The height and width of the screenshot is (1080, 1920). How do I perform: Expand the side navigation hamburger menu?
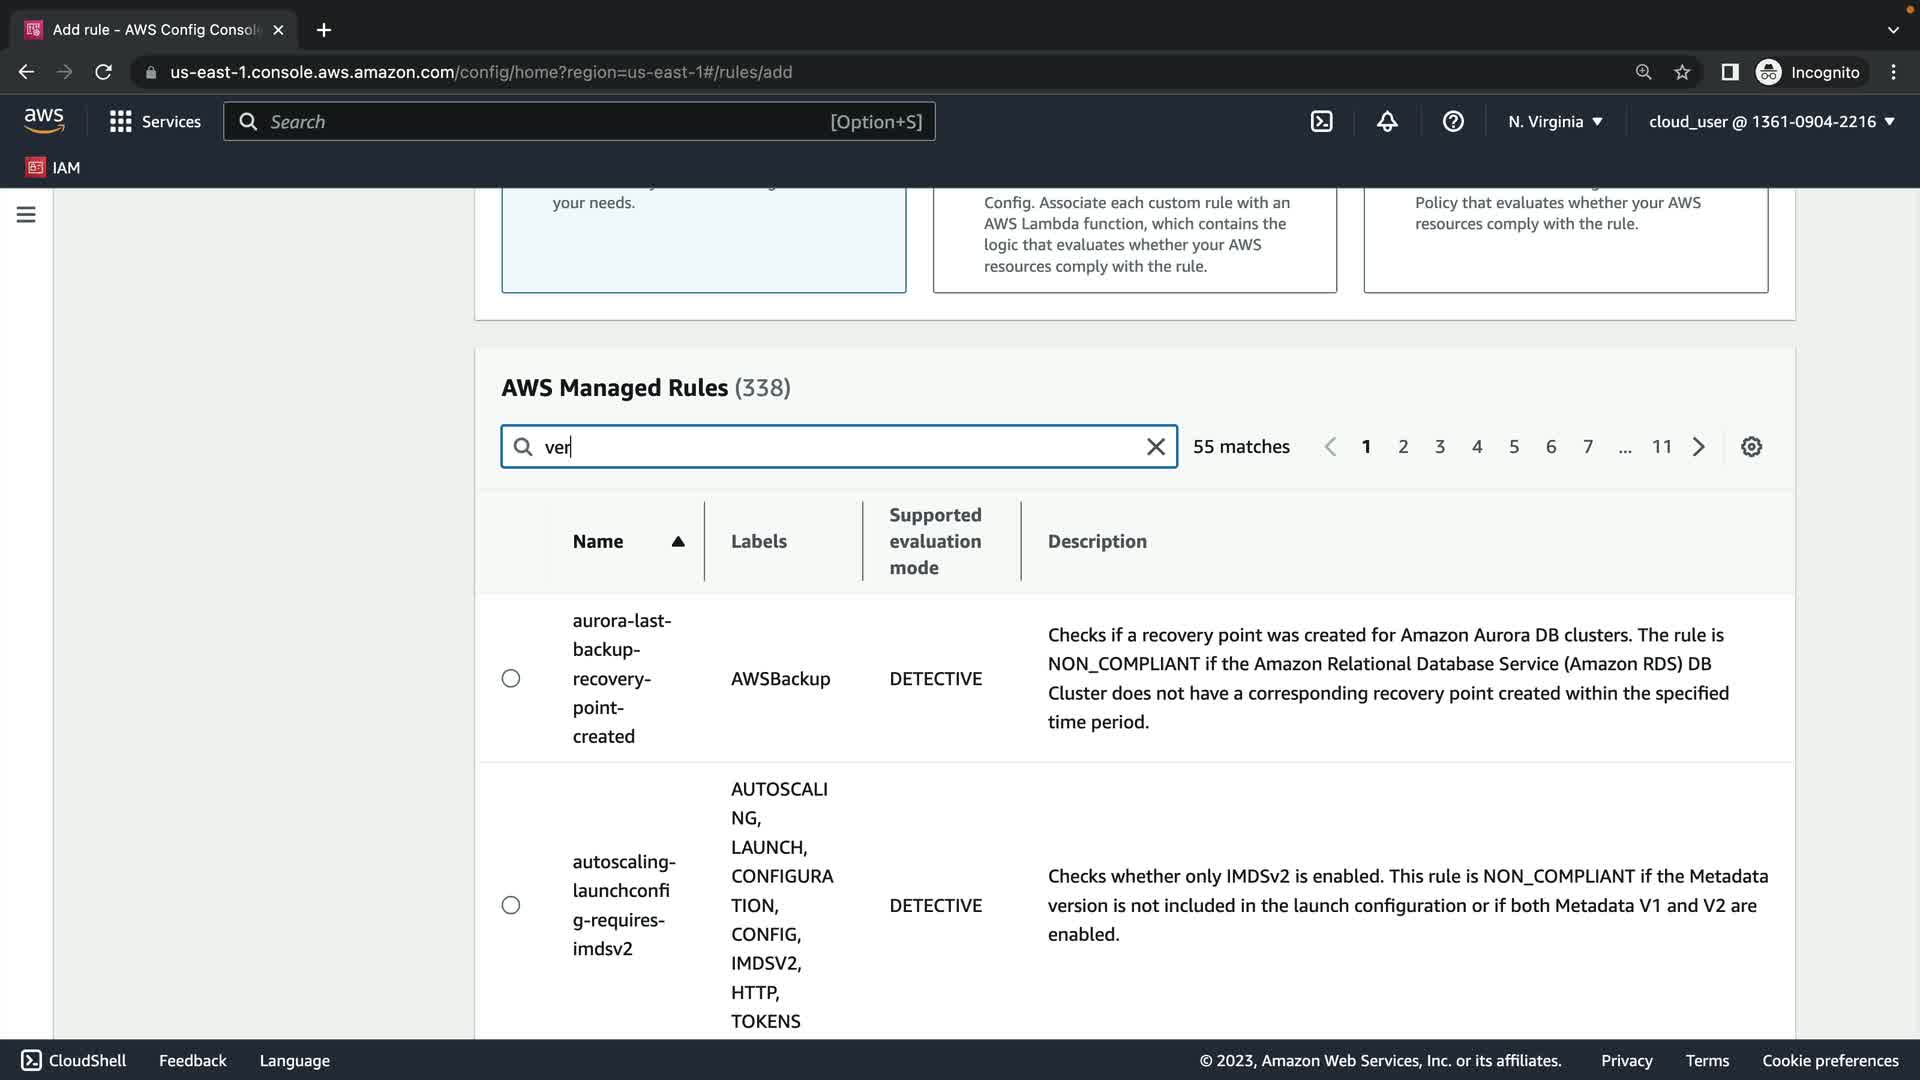point(26,215)
